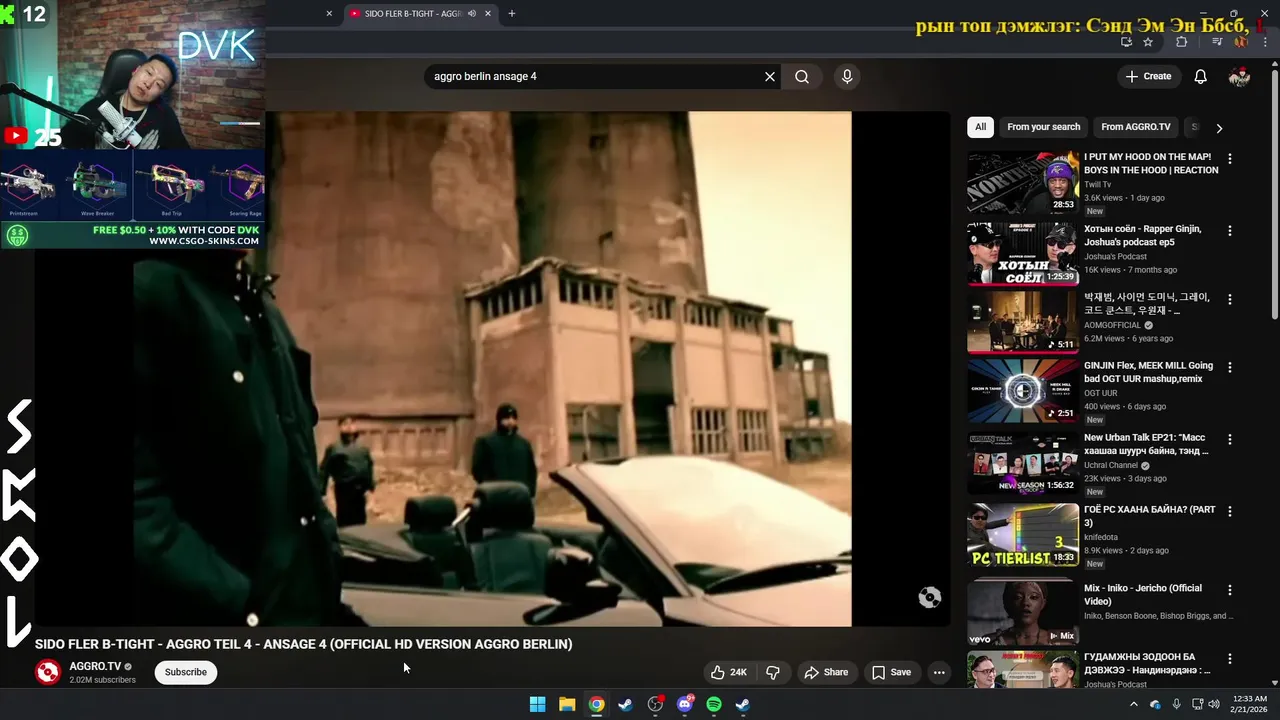Open taskbar volume control
1280x720 pixels.
point(1214,704)
